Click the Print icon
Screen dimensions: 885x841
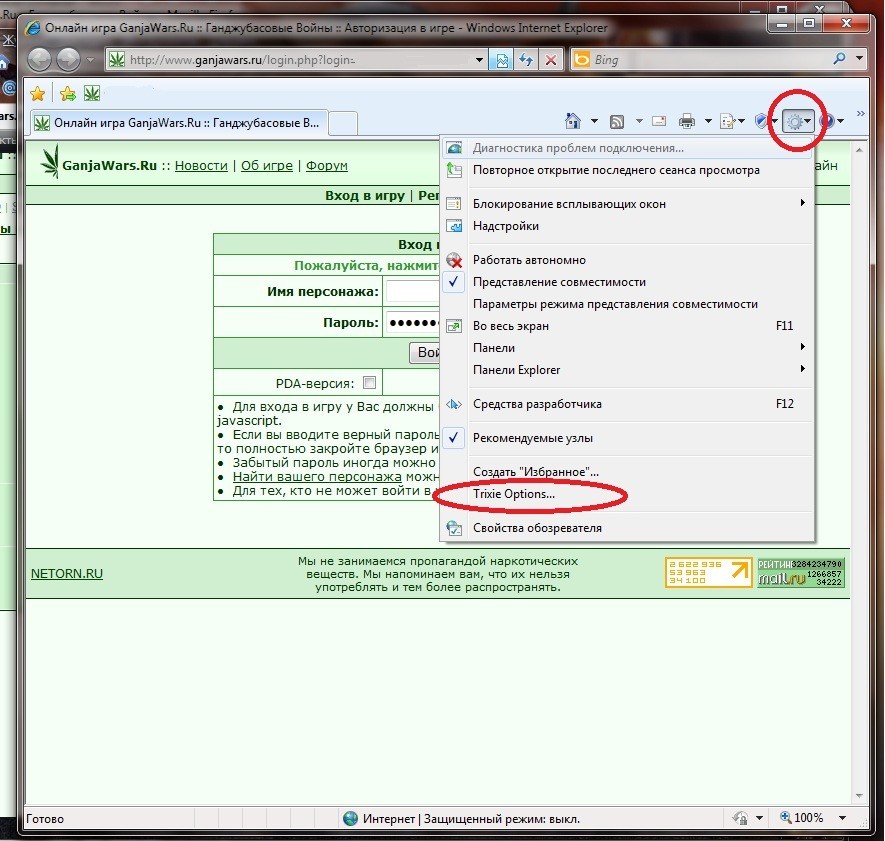click(687, 121)
